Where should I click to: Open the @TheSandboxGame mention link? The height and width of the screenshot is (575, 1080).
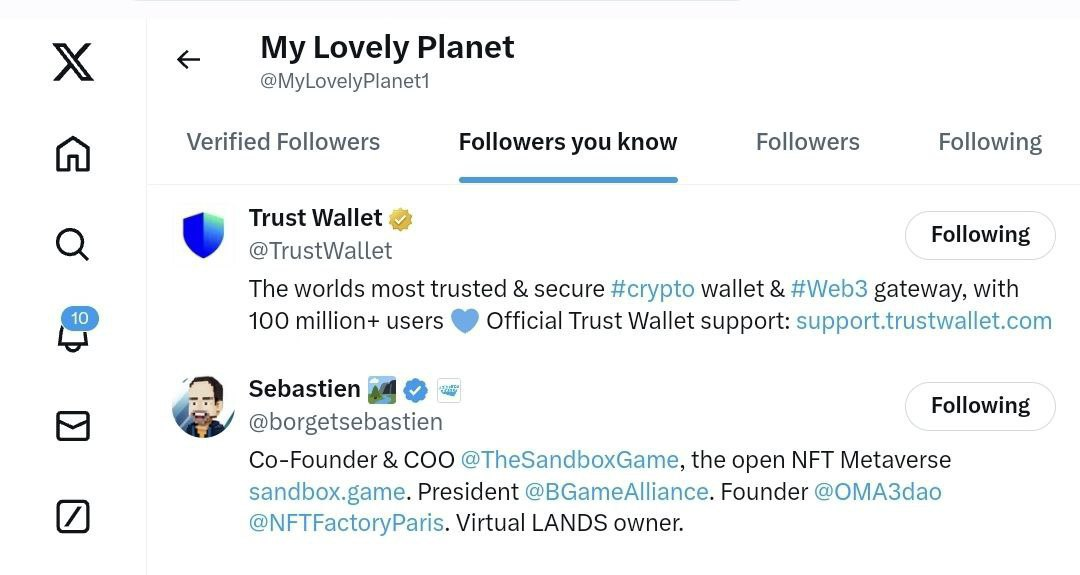569,460
